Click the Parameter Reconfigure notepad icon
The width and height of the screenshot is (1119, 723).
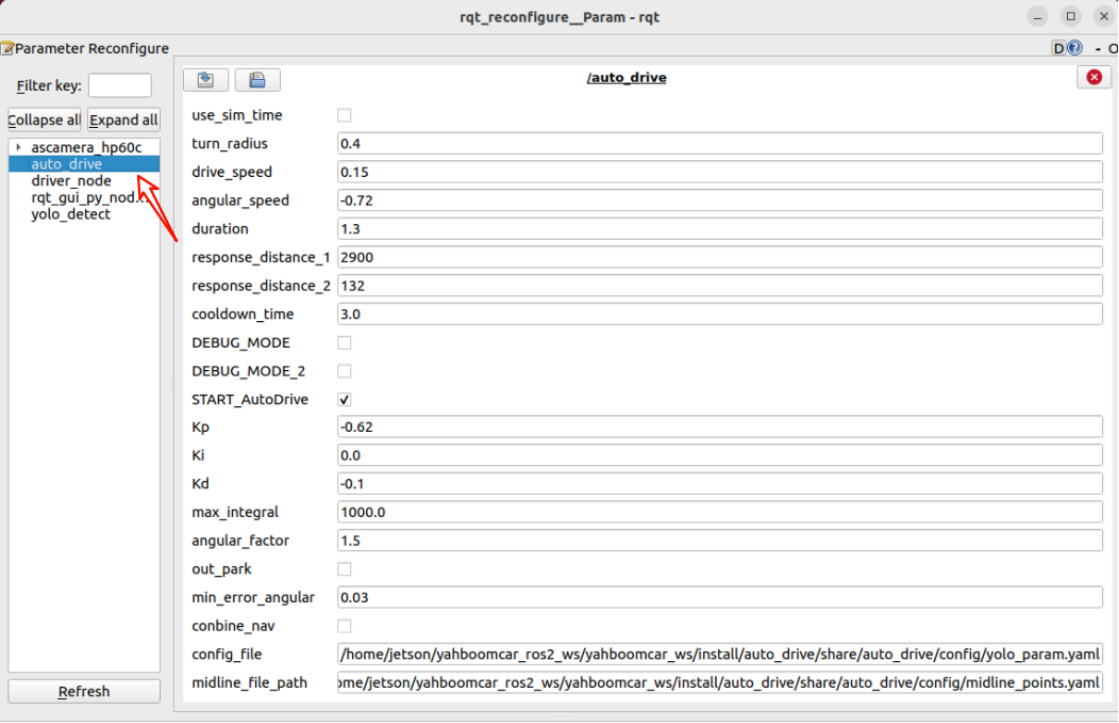tap(7, 48)
